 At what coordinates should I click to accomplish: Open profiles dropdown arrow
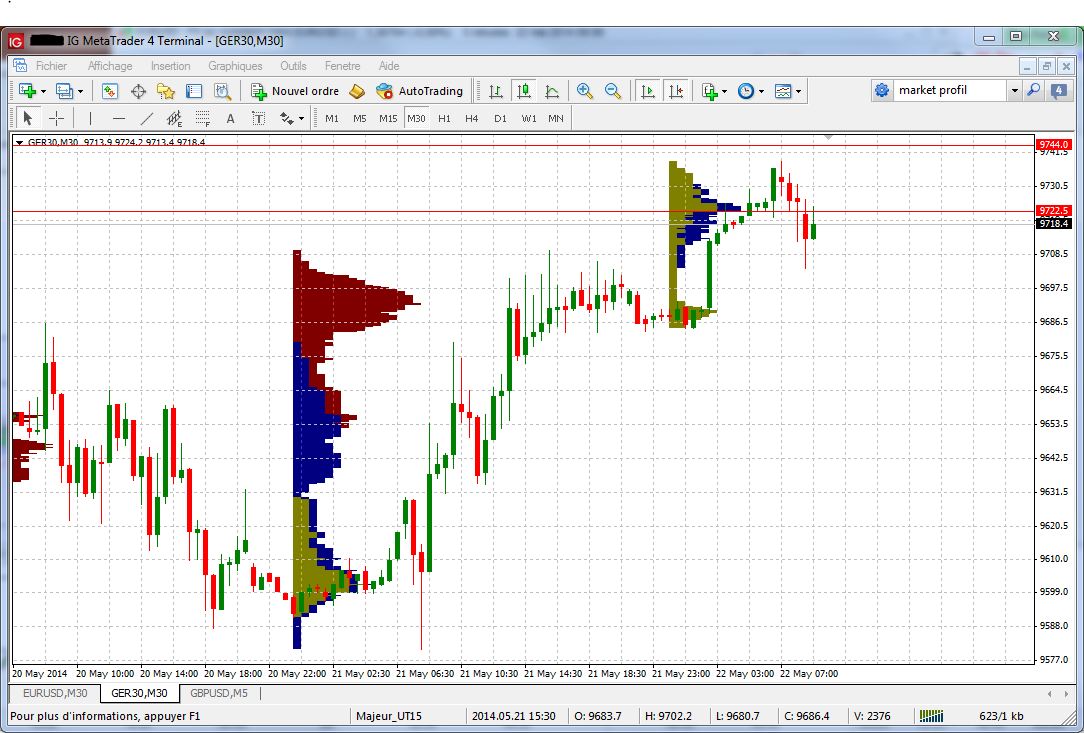pyautogui.click(x=80, y=91)
